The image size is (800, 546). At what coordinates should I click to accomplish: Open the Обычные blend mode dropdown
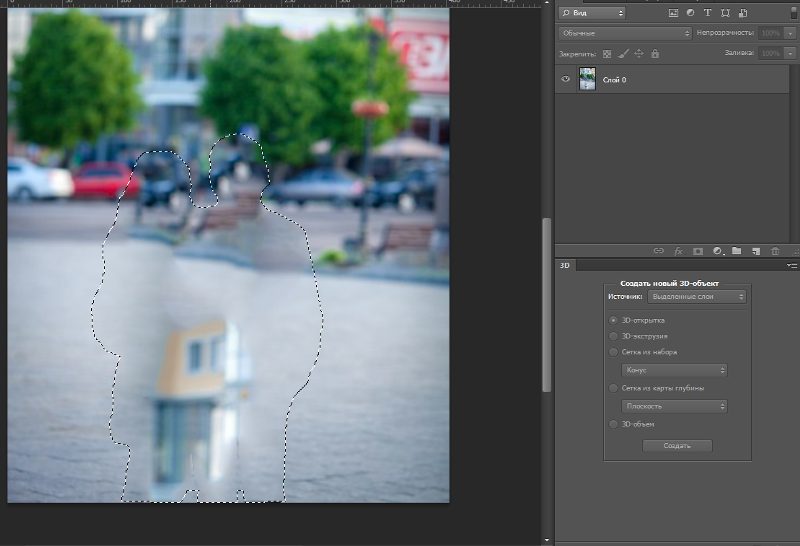pos(625,33)
